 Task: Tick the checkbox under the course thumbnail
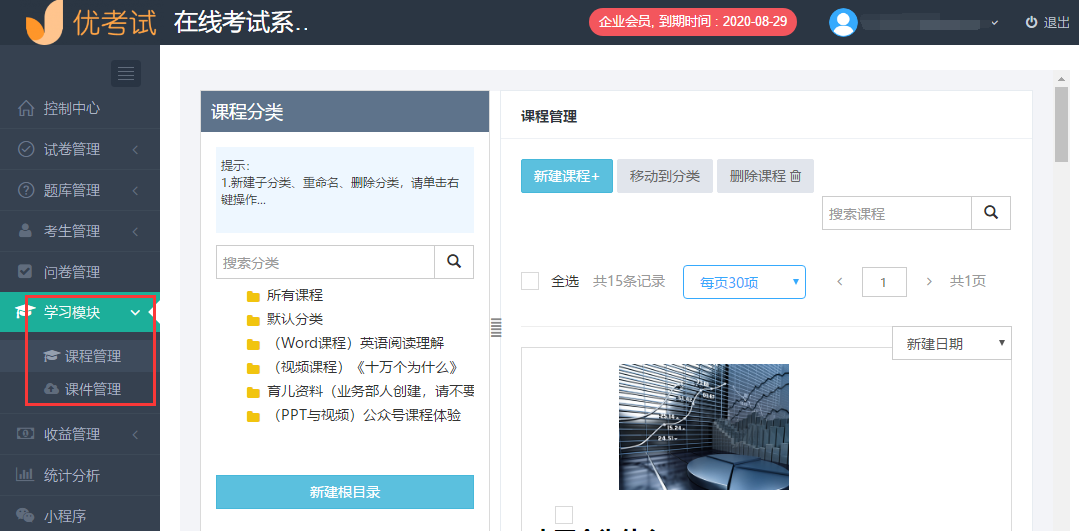point(564,514)
